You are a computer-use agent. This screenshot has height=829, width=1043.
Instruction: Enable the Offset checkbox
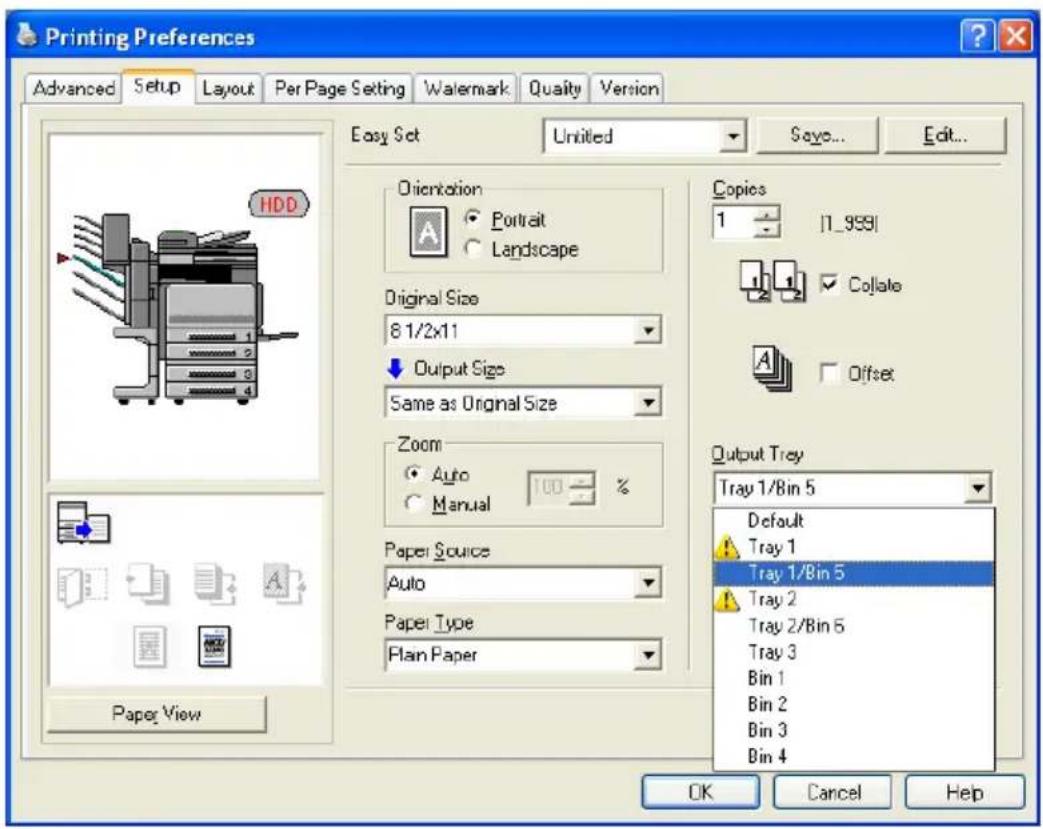[x=829, y=373]
